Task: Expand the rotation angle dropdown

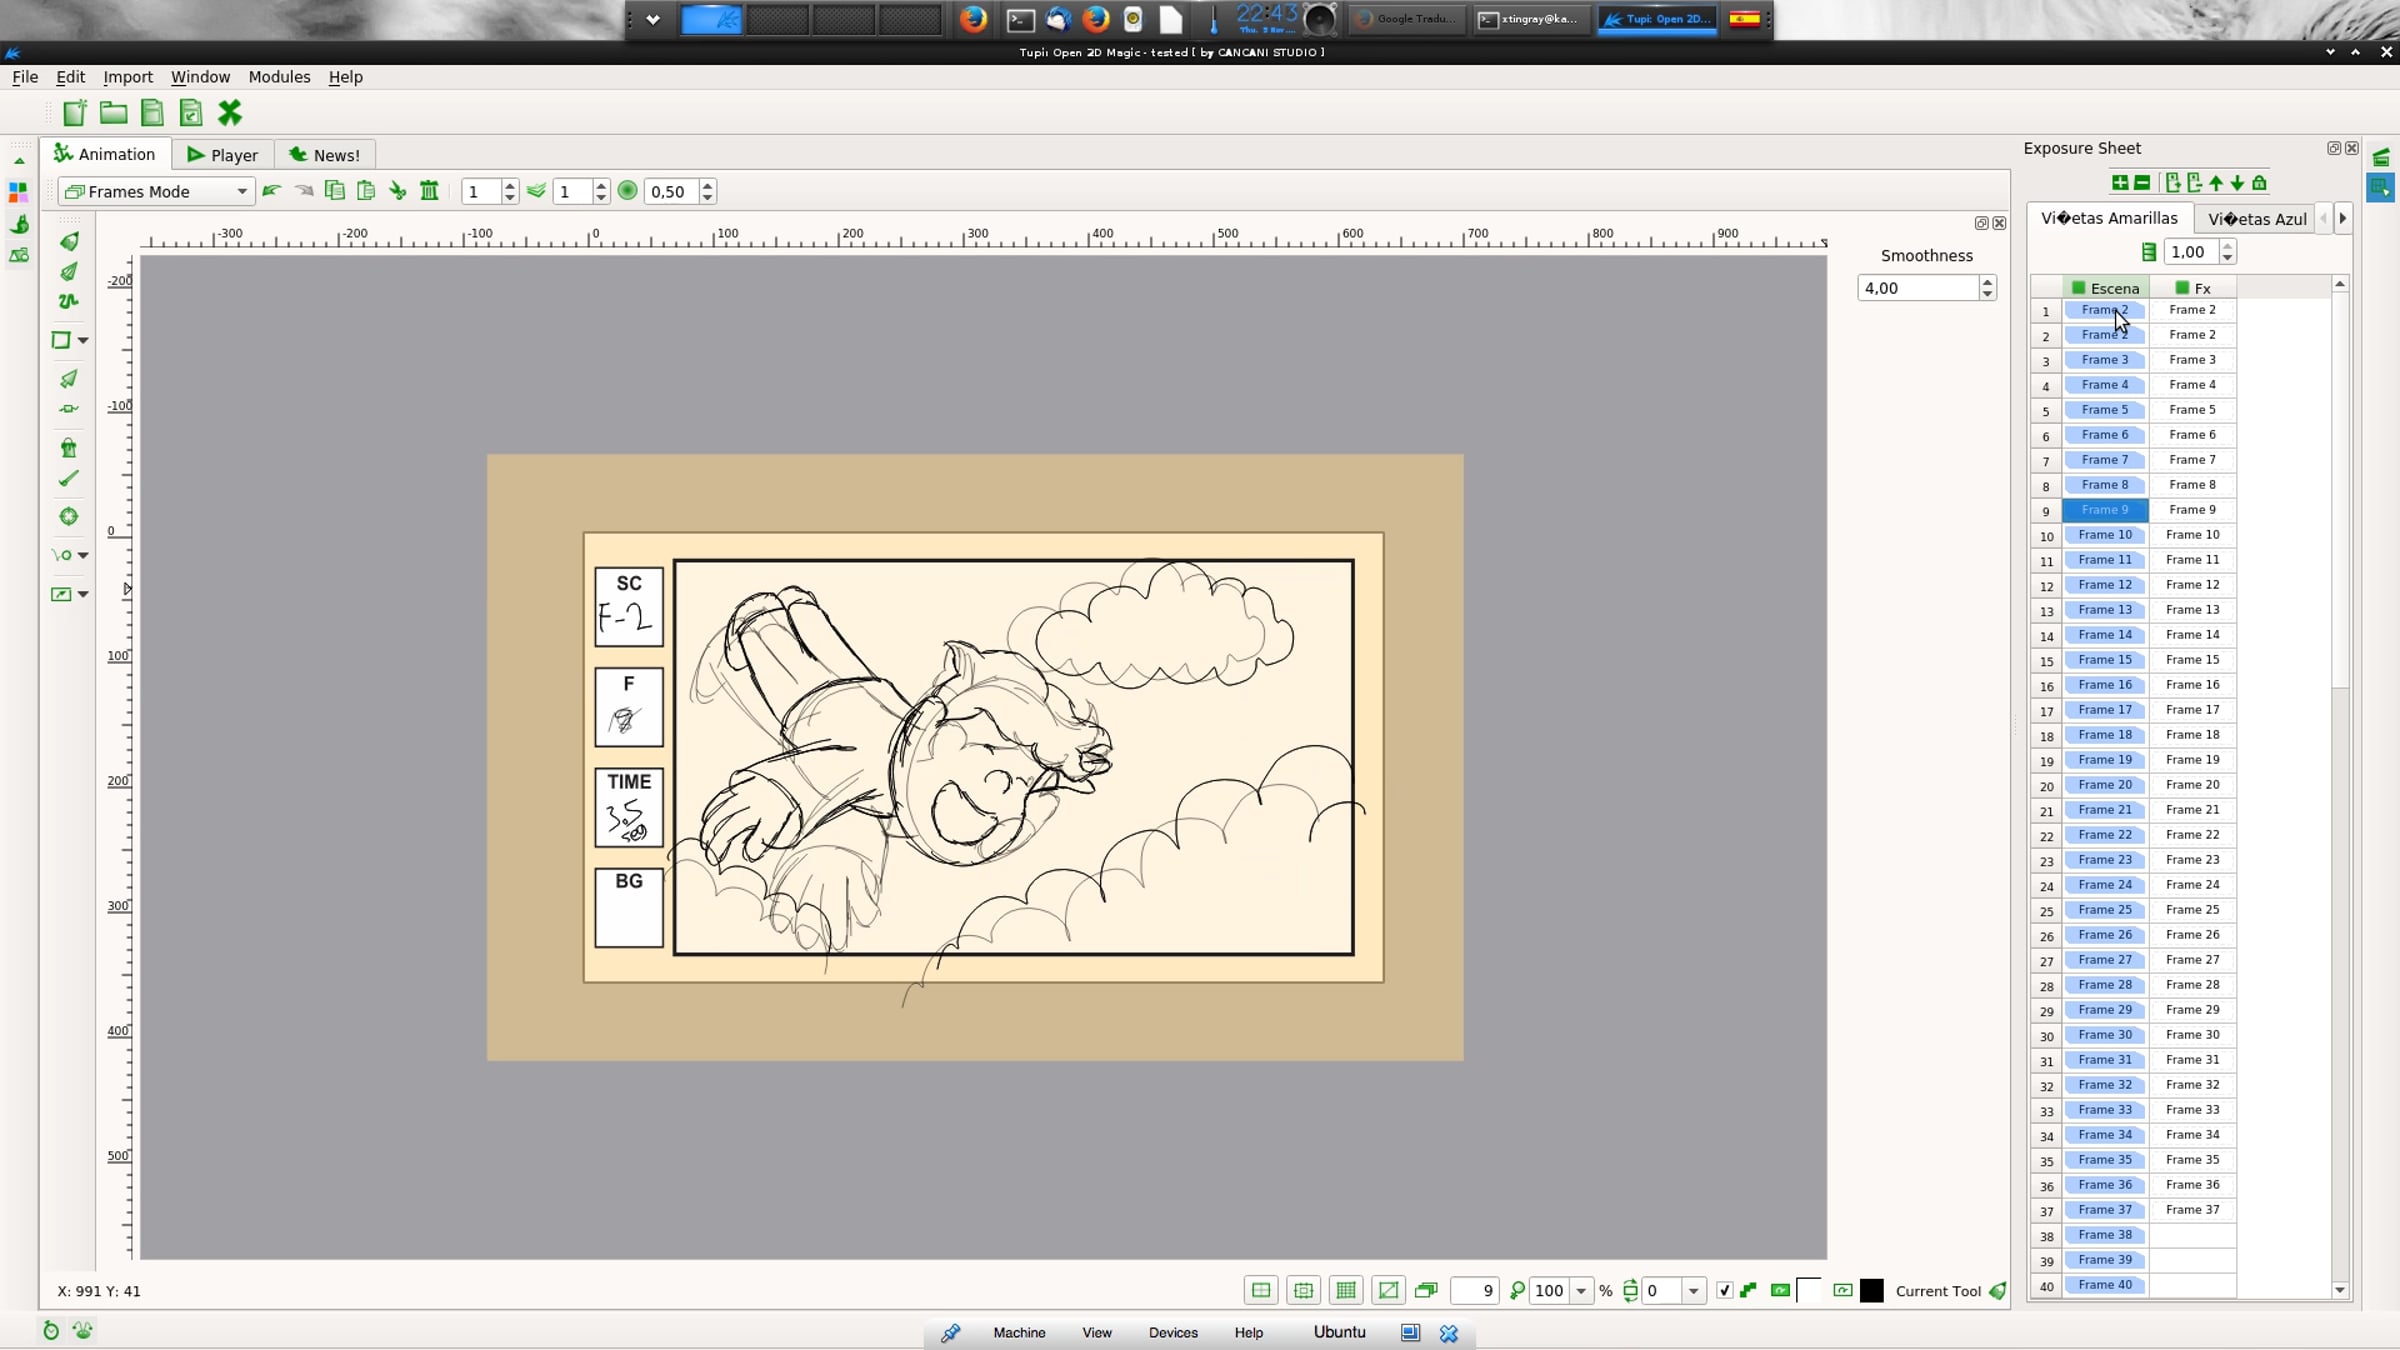Action: [x=1693, y=1291]
